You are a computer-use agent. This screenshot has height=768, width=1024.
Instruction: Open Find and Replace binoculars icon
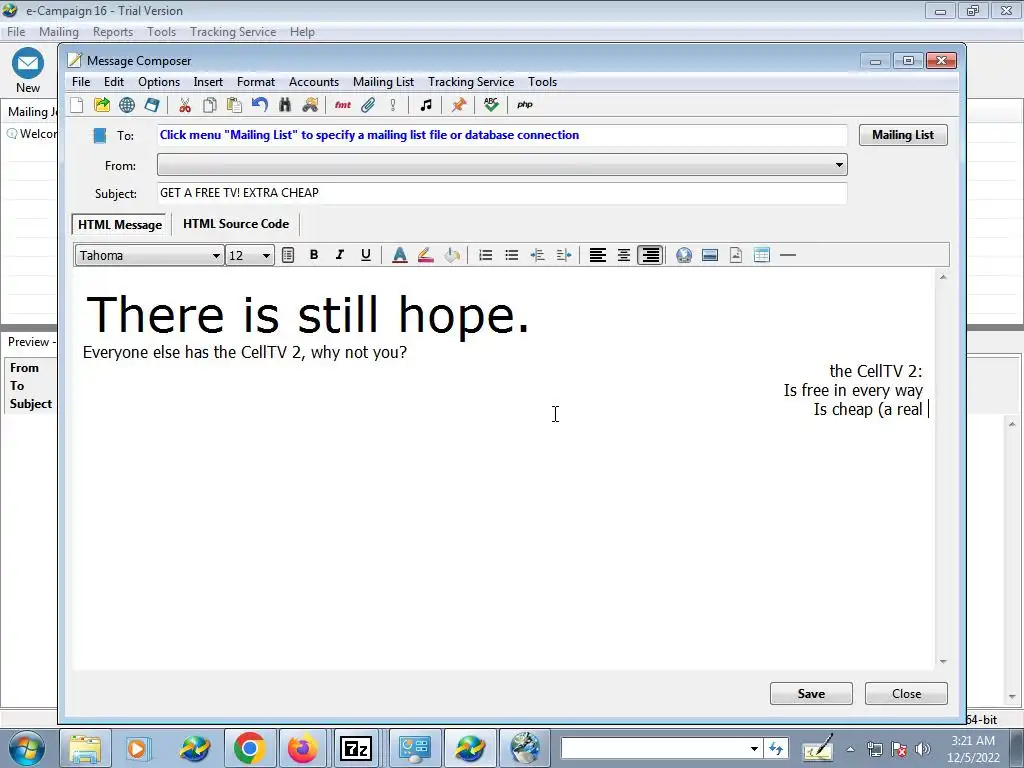310,105
